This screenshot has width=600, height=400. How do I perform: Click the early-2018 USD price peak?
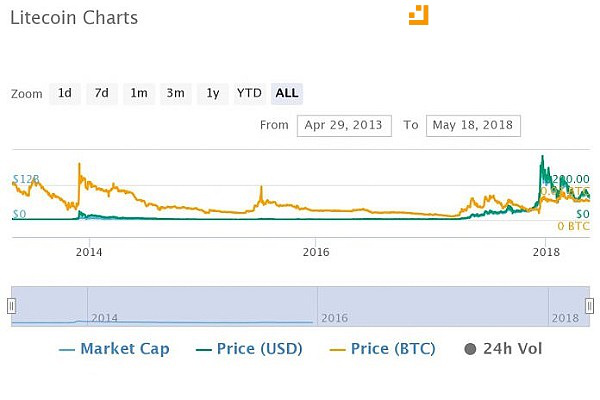pos(542,157)
